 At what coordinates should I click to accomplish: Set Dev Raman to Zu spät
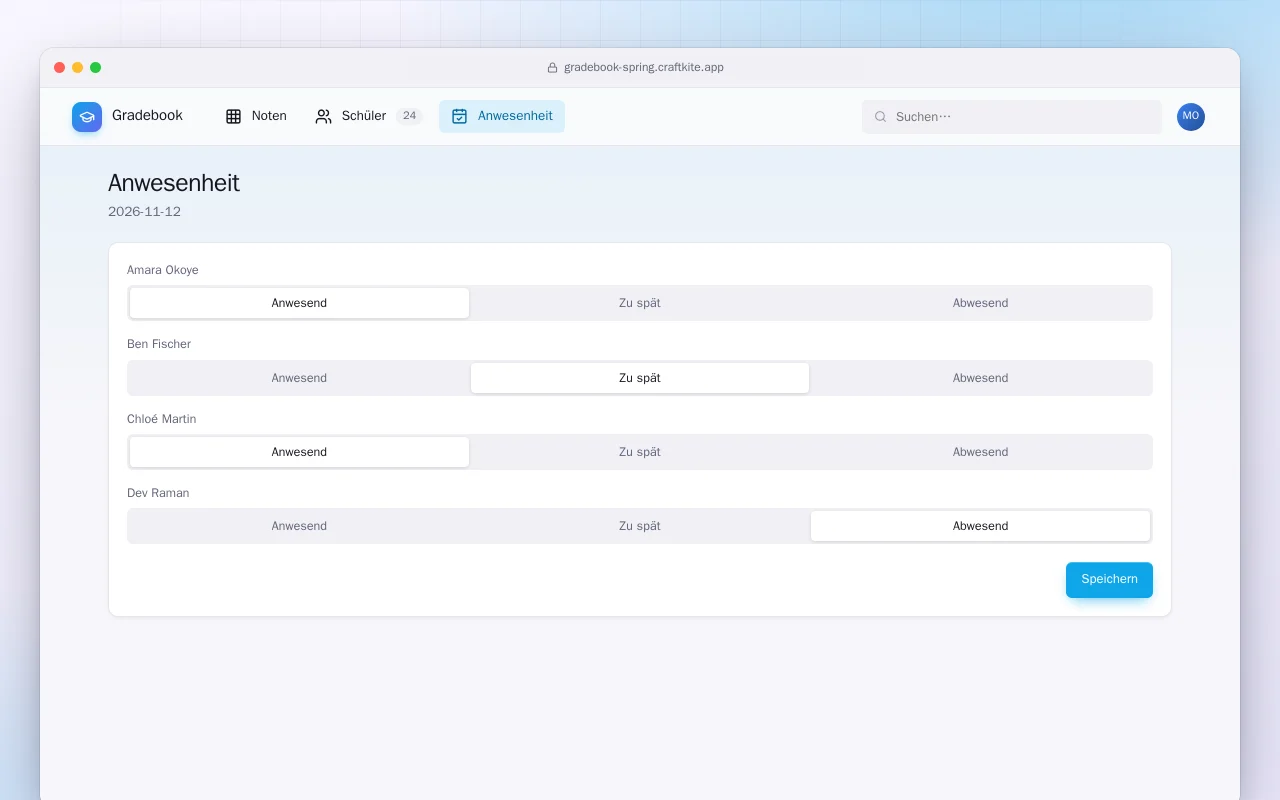[x=640, y=526]
